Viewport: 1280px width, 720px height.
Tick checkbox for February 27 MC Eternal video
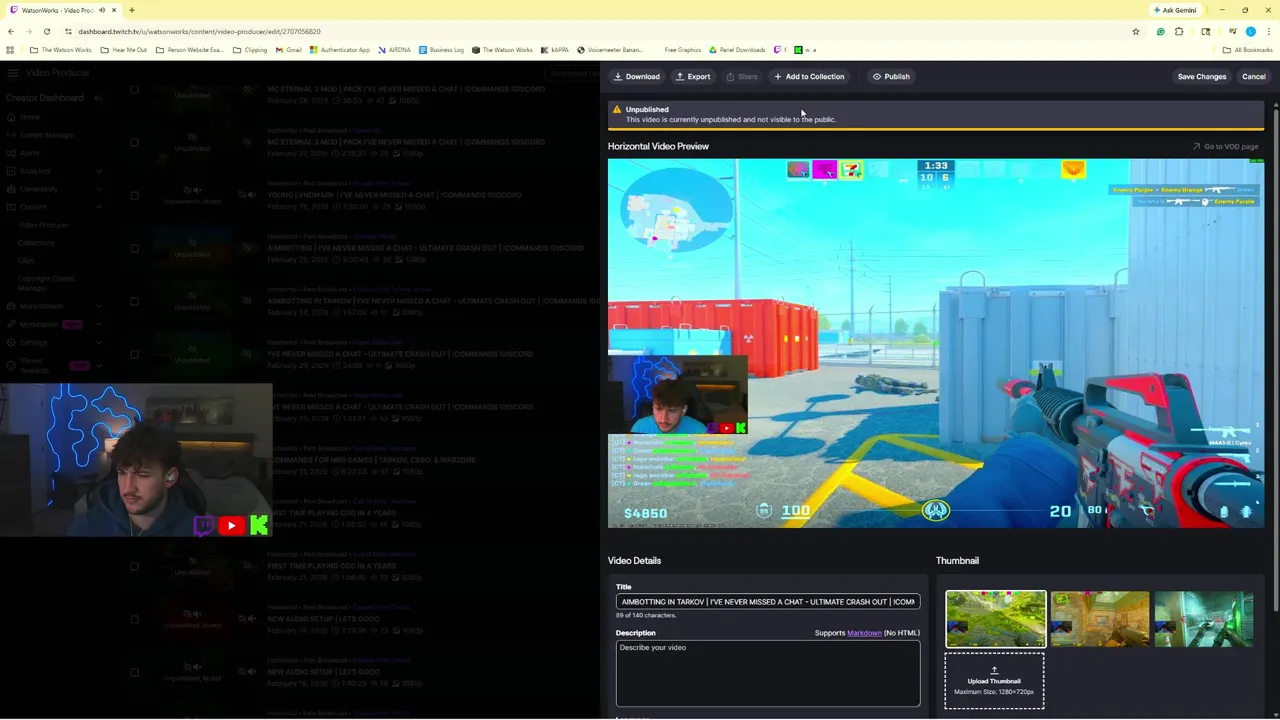tap(134, 142)
